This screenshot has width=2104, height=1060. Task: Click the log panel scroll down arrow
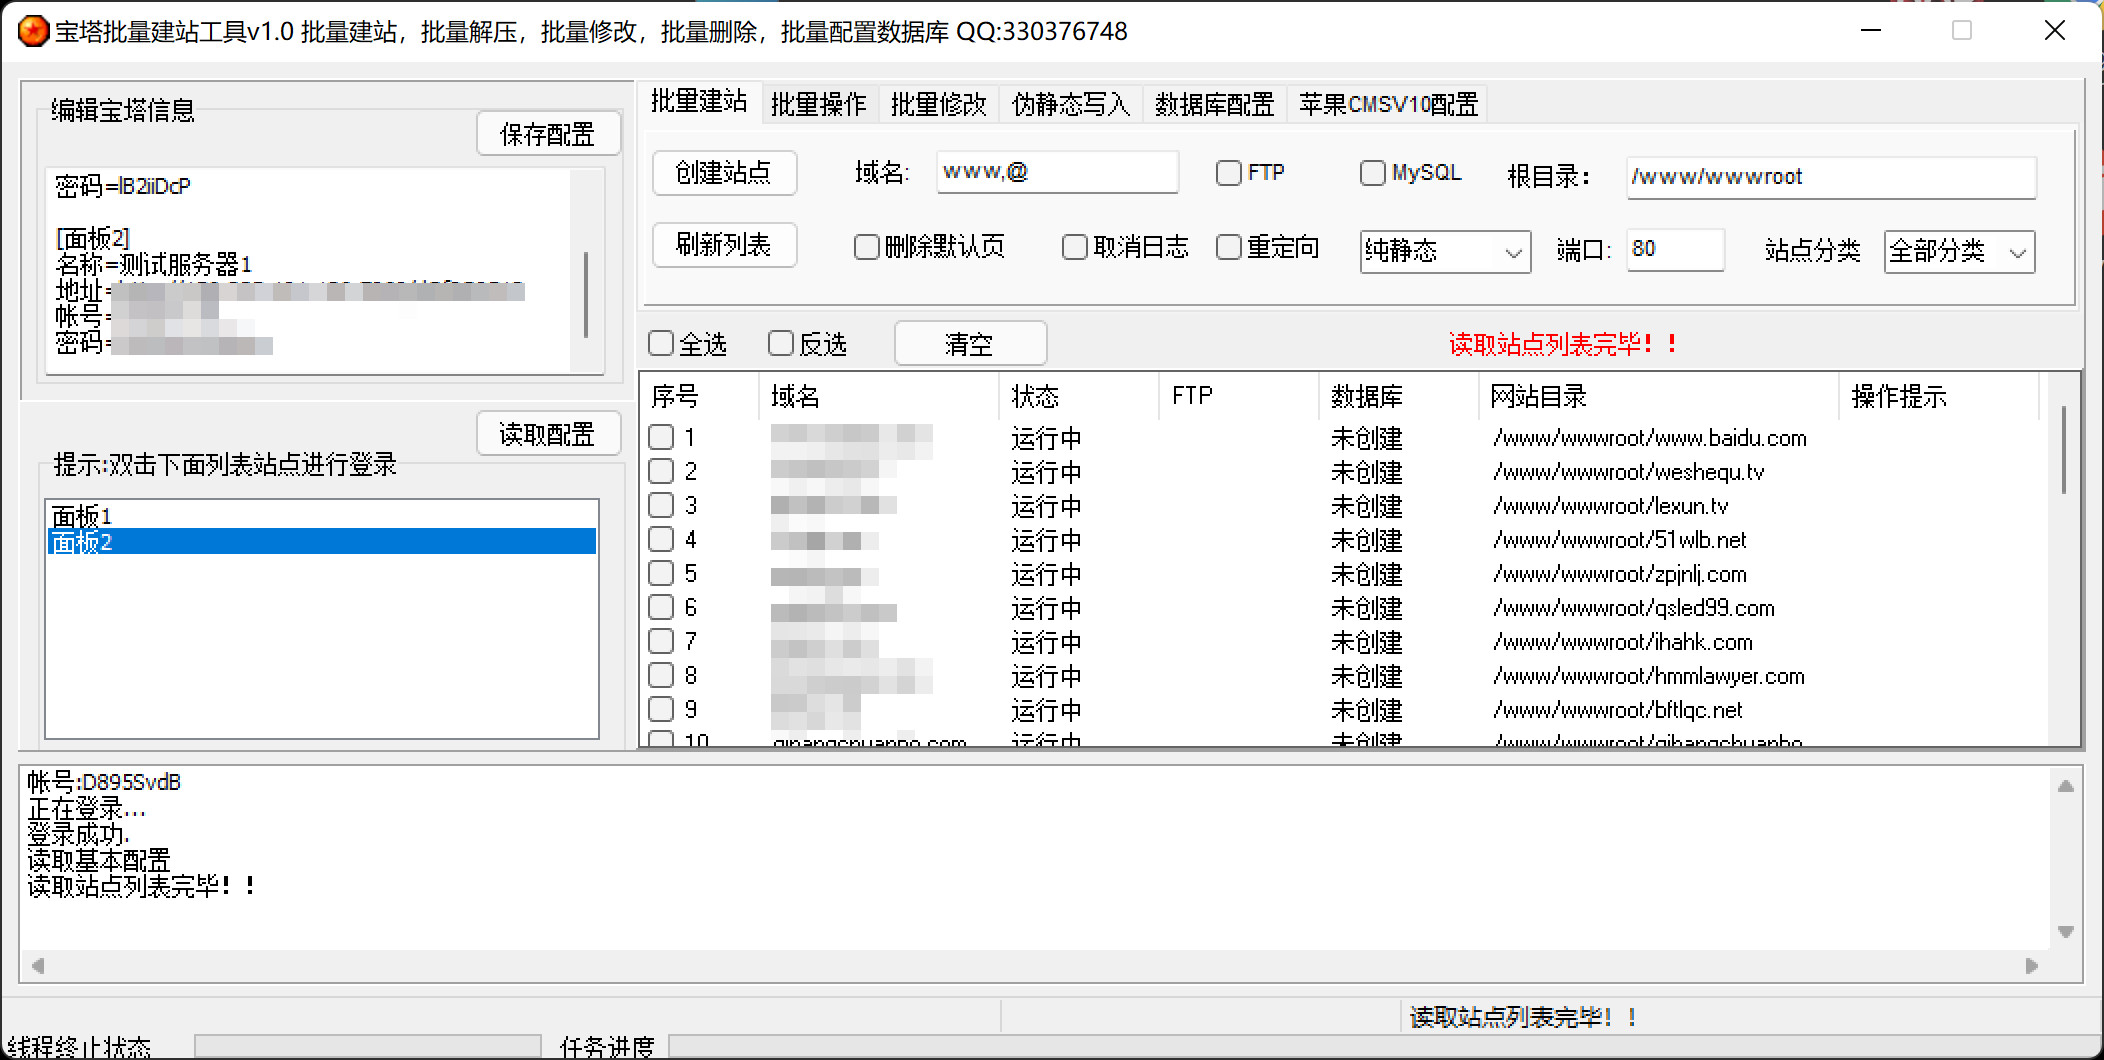click(2065, 932)
